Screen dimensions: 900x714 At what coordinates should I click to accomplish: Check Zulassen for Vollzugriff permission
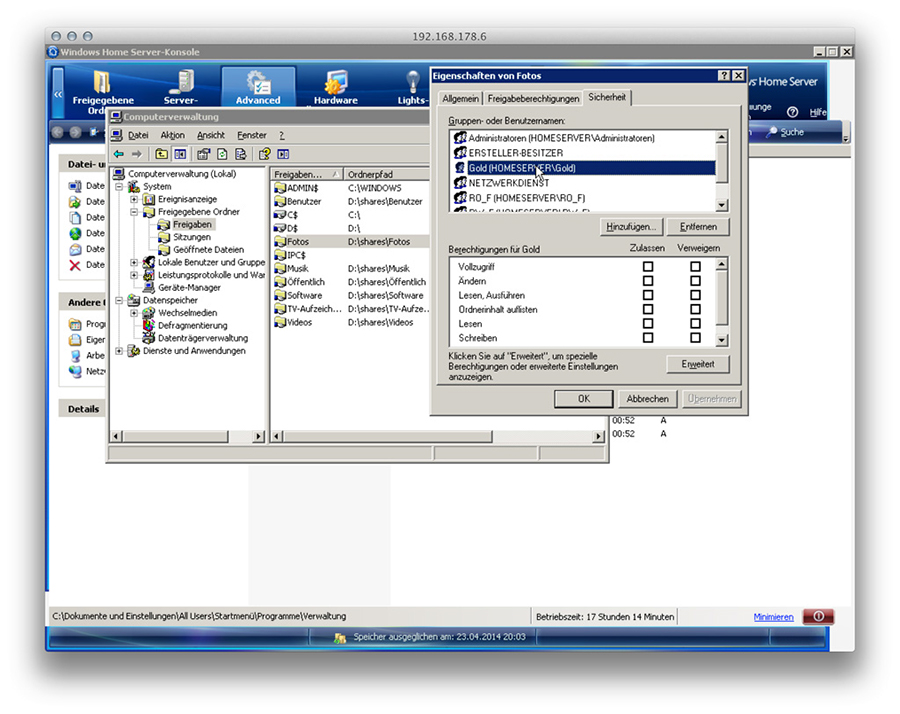coord(648,267)
